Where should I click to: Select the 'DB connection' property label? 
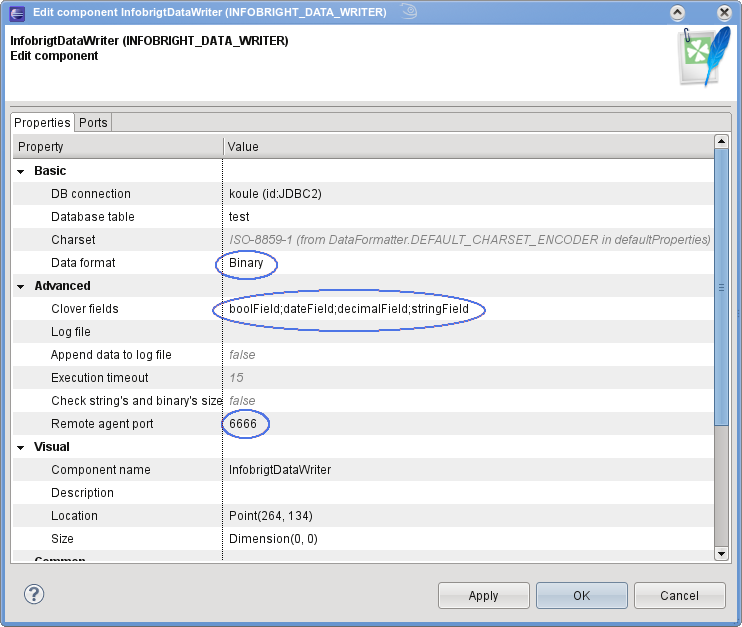click(x=91, y=194)
